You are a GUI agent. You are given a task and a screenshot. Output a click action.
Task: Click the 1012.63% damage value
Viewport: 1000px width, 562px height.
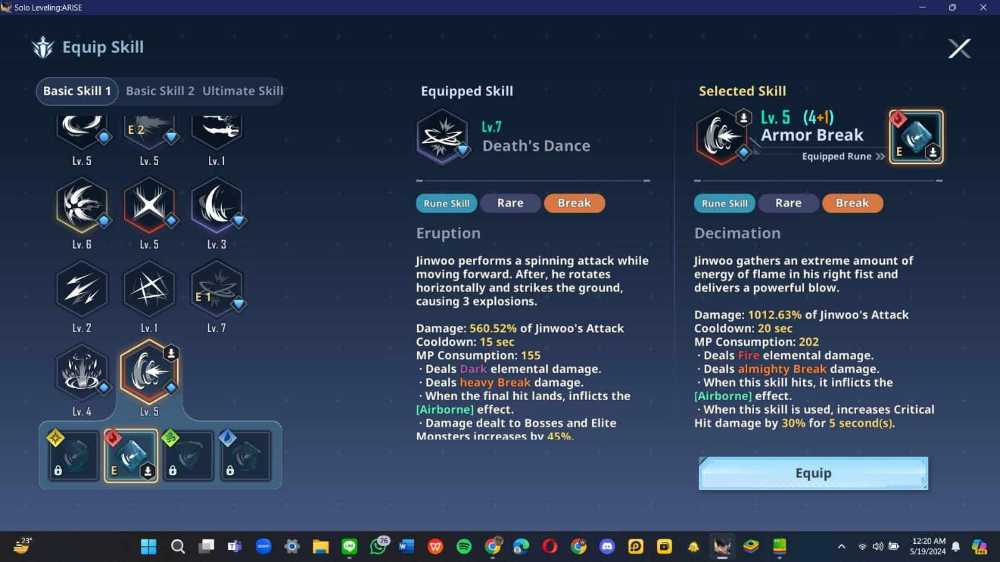click(775, 314)
